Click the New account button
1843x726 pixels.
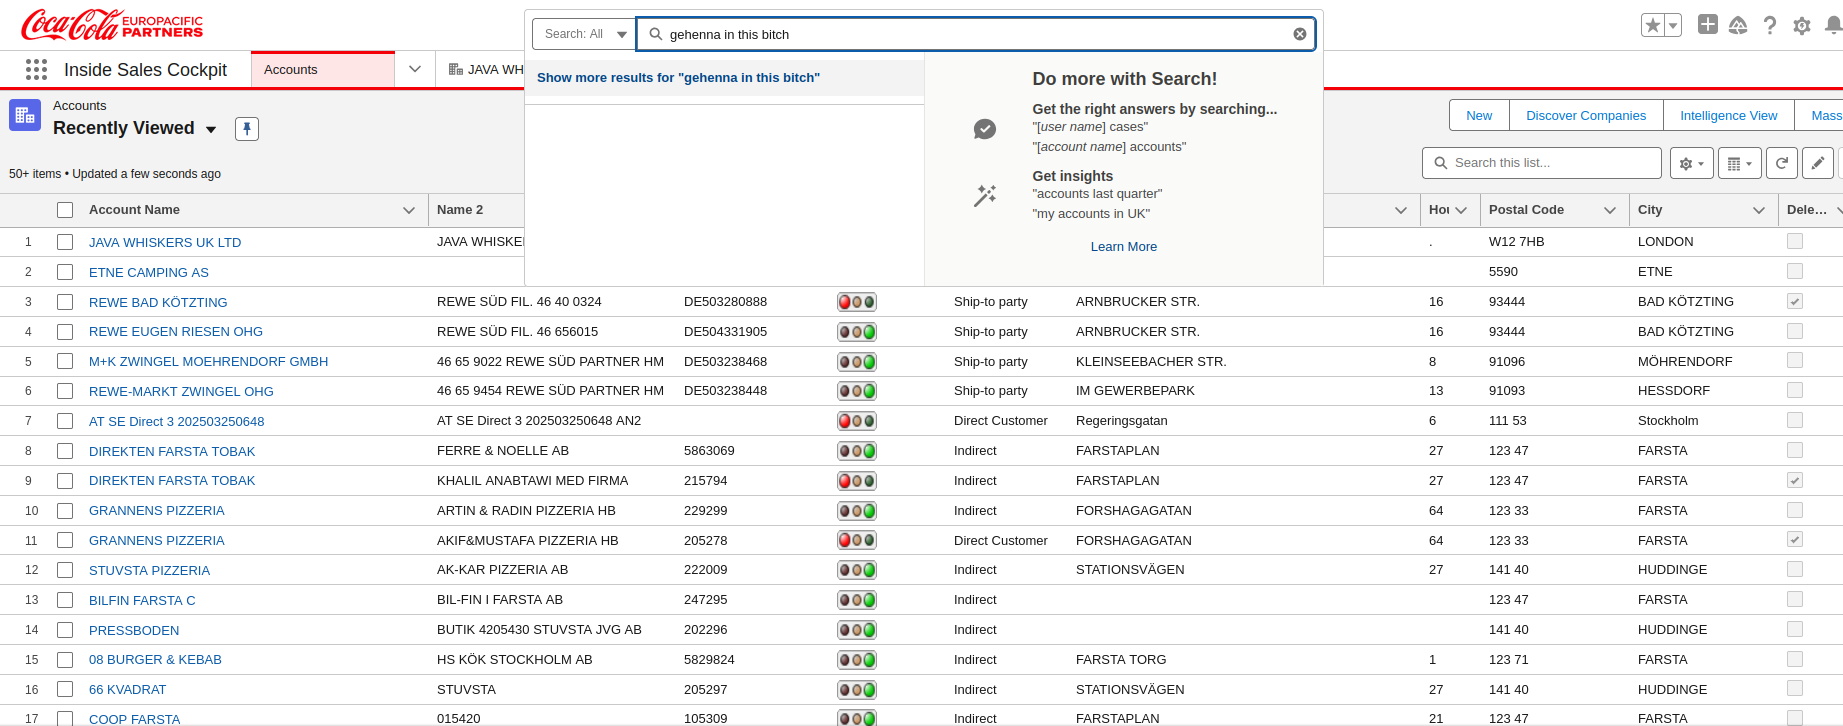1479,115
